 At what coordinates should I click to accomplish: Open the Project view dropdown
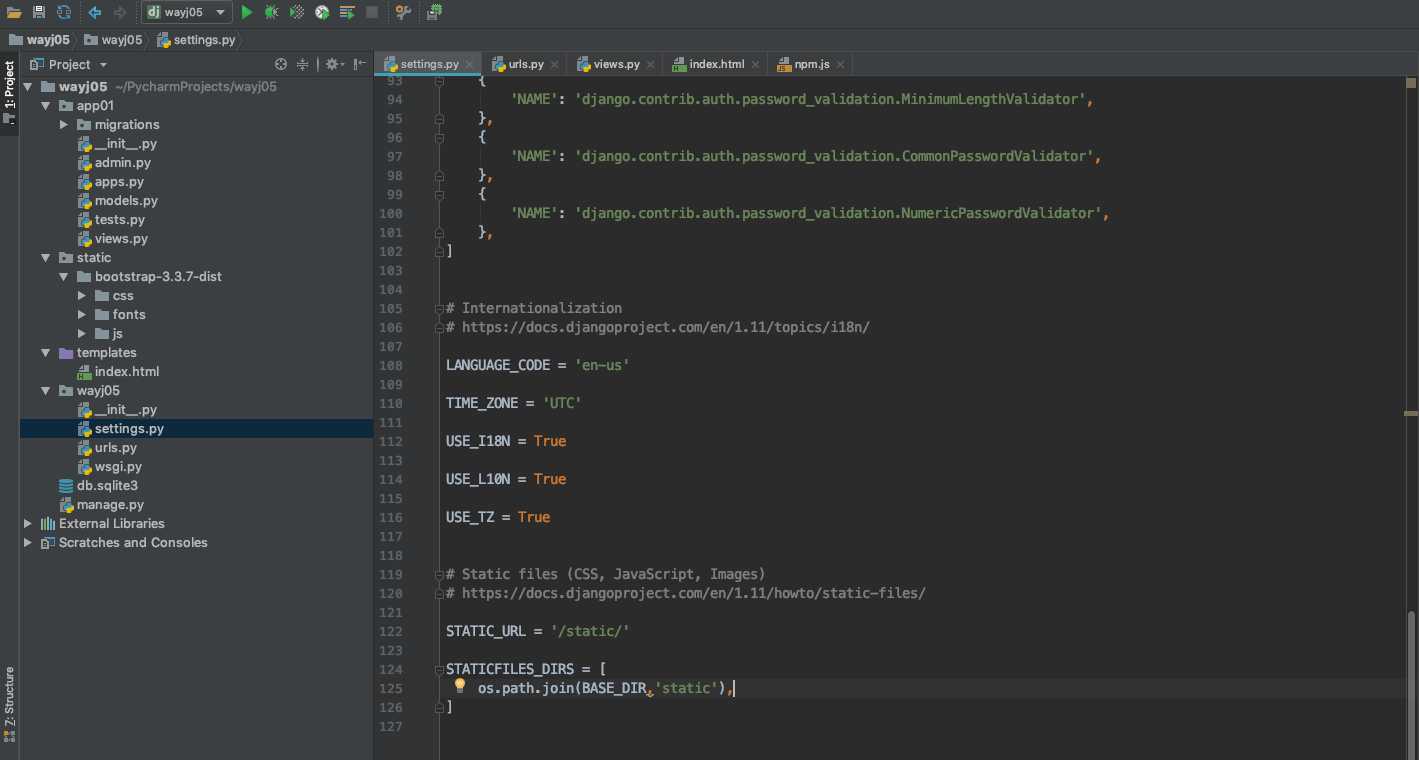pyautogui.click(x=70, y=64)
